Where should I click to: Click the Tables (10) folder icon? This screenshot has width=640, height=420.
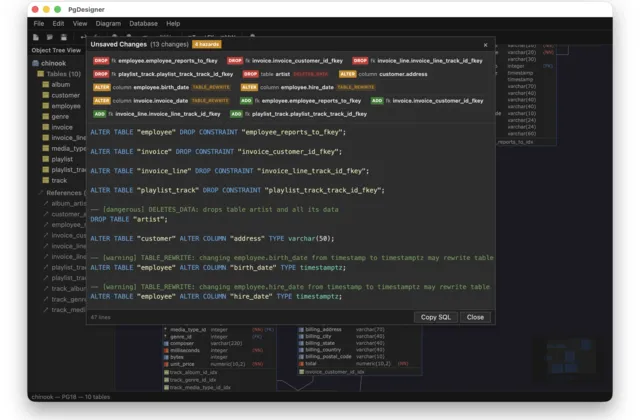pyautogui.click(x=40, y=74)
